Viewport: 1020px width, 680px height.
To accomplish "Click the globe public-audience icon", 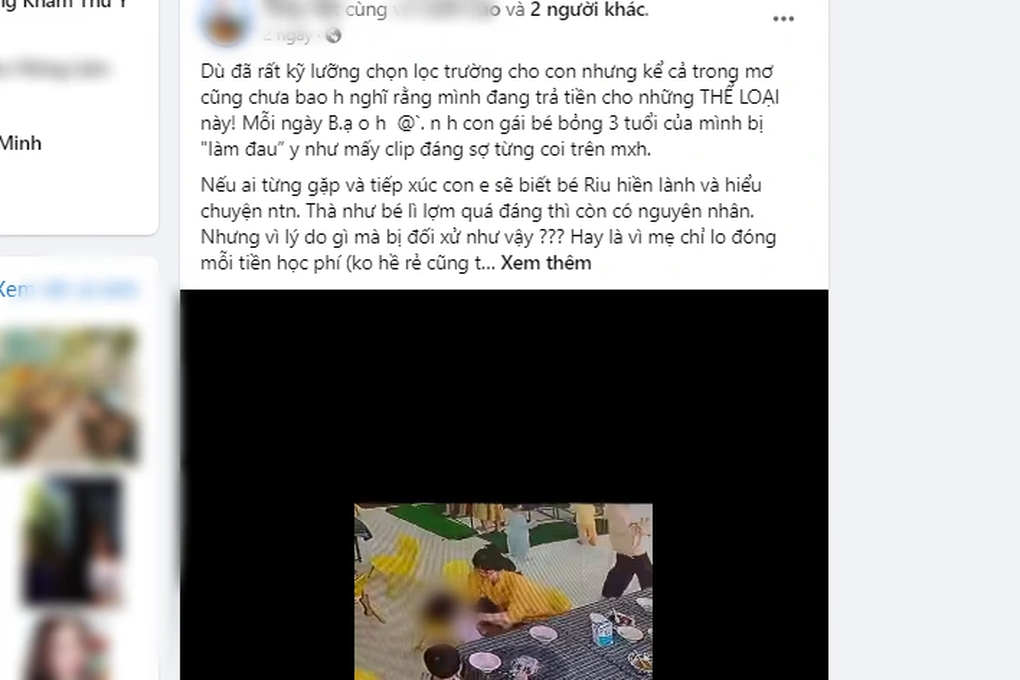I will 334,36.
